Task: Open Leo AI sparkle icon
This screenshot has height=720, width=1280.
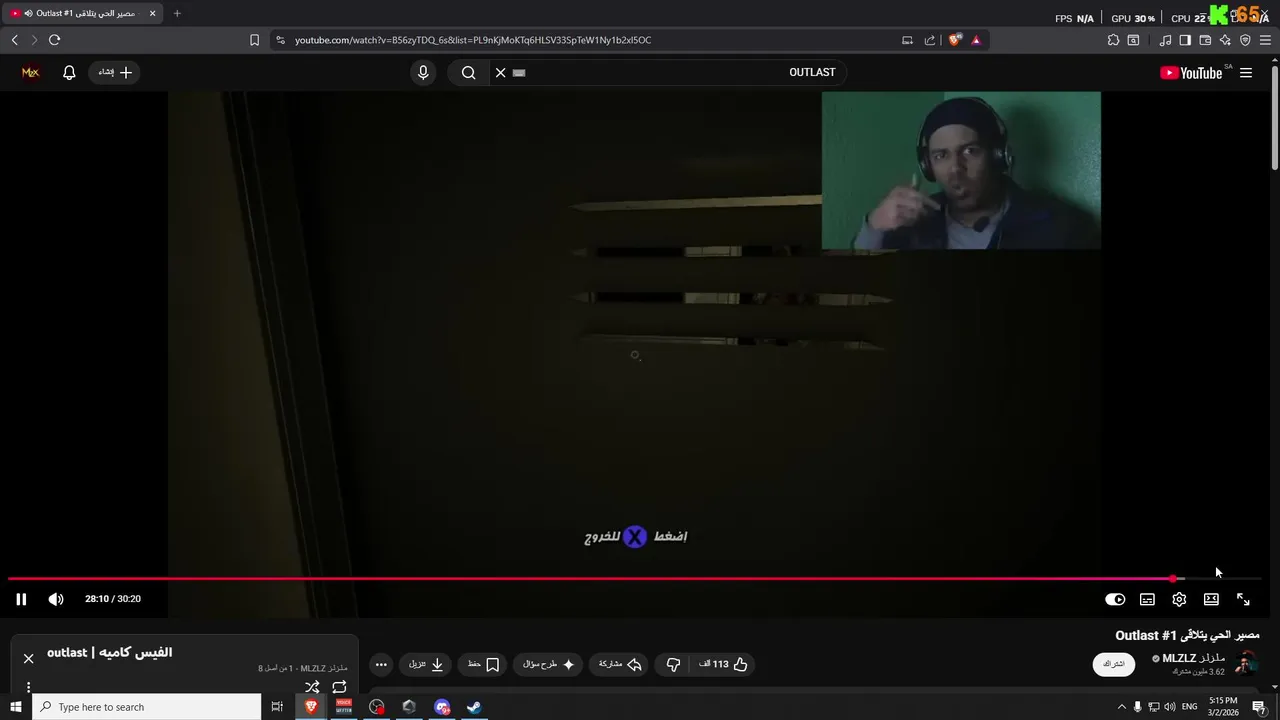Action: click(1225, 40)
